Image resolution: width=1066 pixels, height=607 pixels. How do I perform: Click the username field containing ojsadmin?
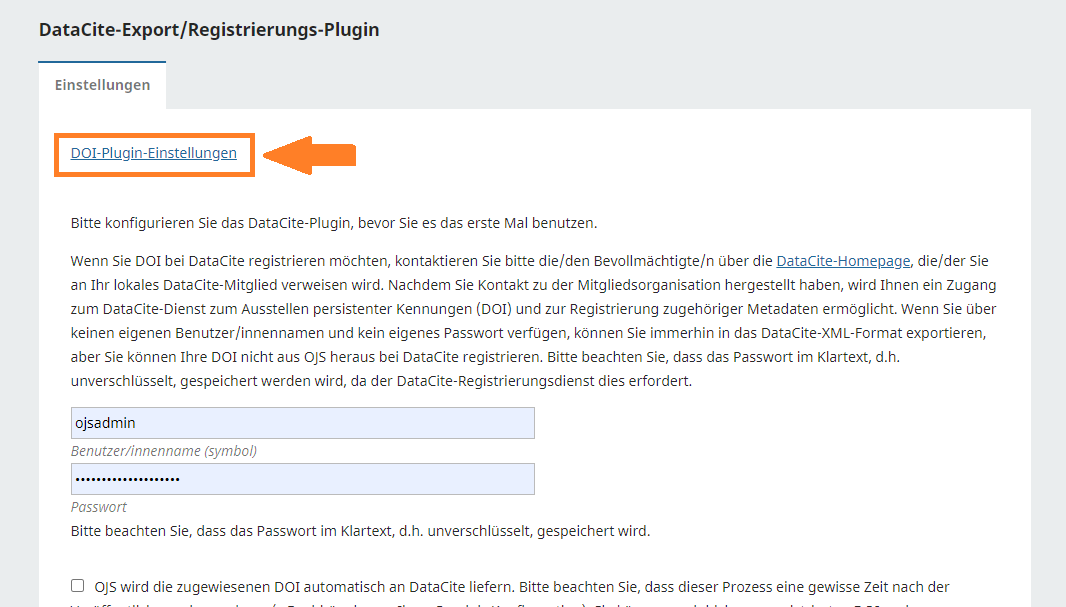click(302, 423)
